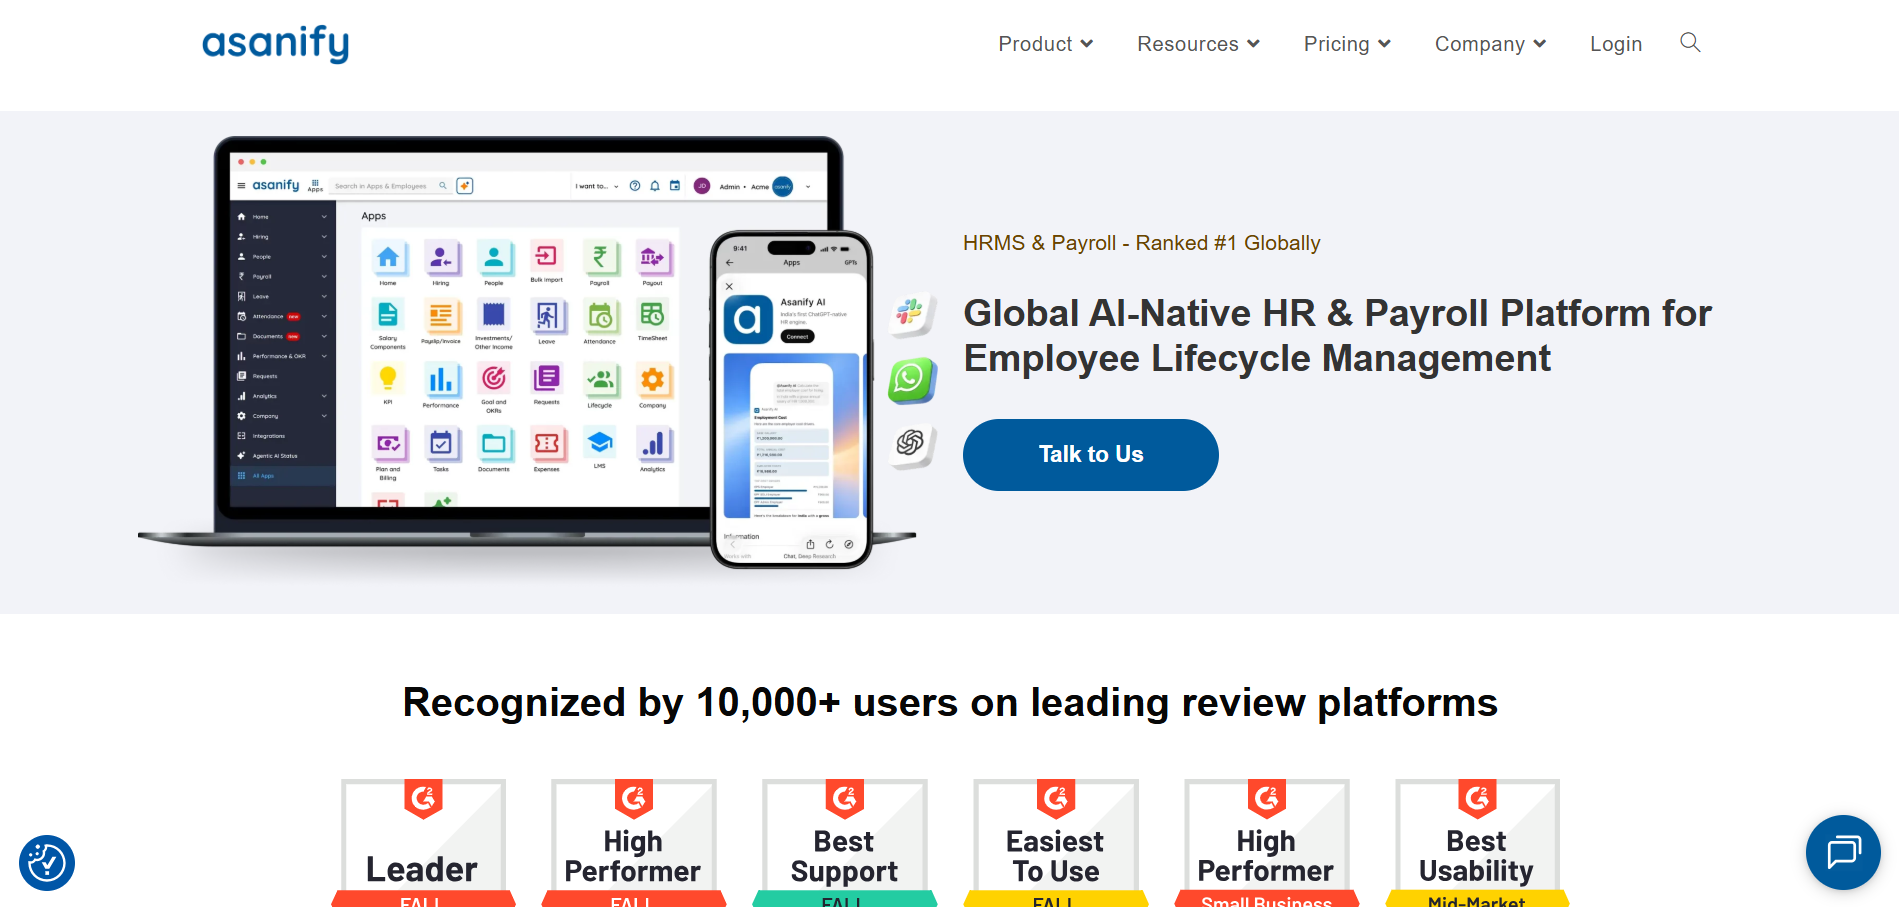Open the Product dropdown menu
1899x907 pixels.
(1045, 44)
